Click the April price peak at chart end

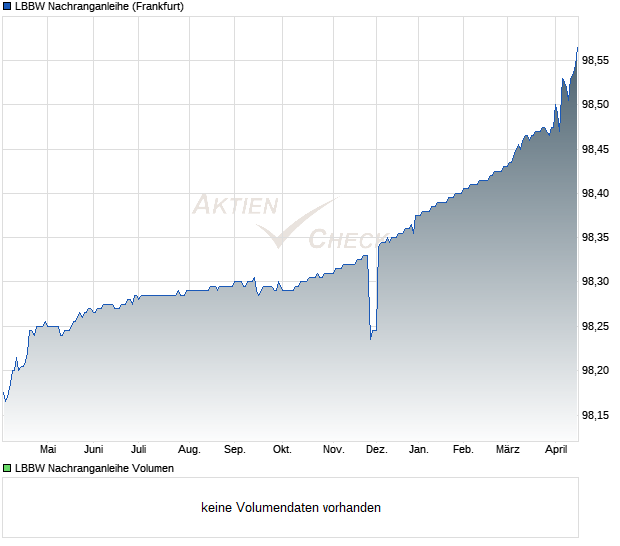point(577,48)
